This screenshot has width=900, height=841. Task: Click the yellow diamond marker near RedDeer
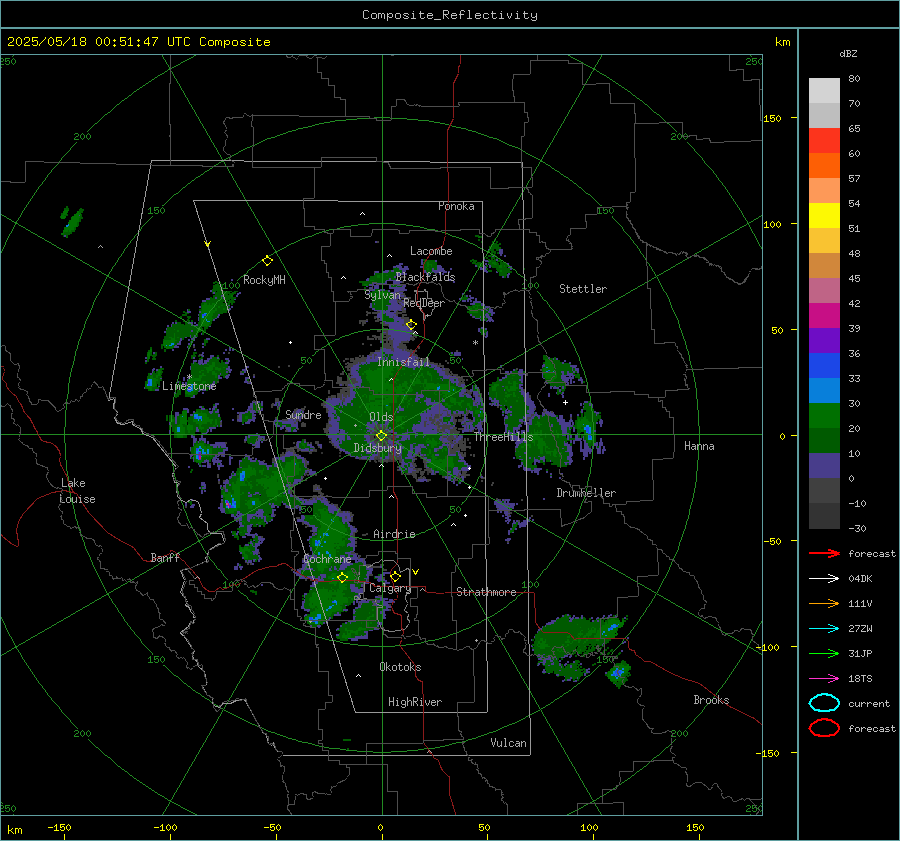pos(411,325)
